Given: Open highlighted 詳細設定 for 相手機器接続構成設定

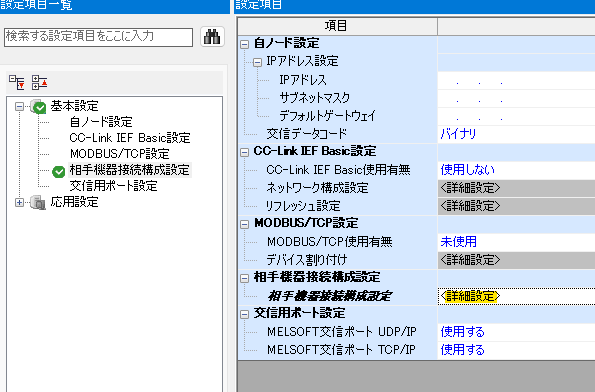Looking at the screenshot, I should click(x=470, y=296).
